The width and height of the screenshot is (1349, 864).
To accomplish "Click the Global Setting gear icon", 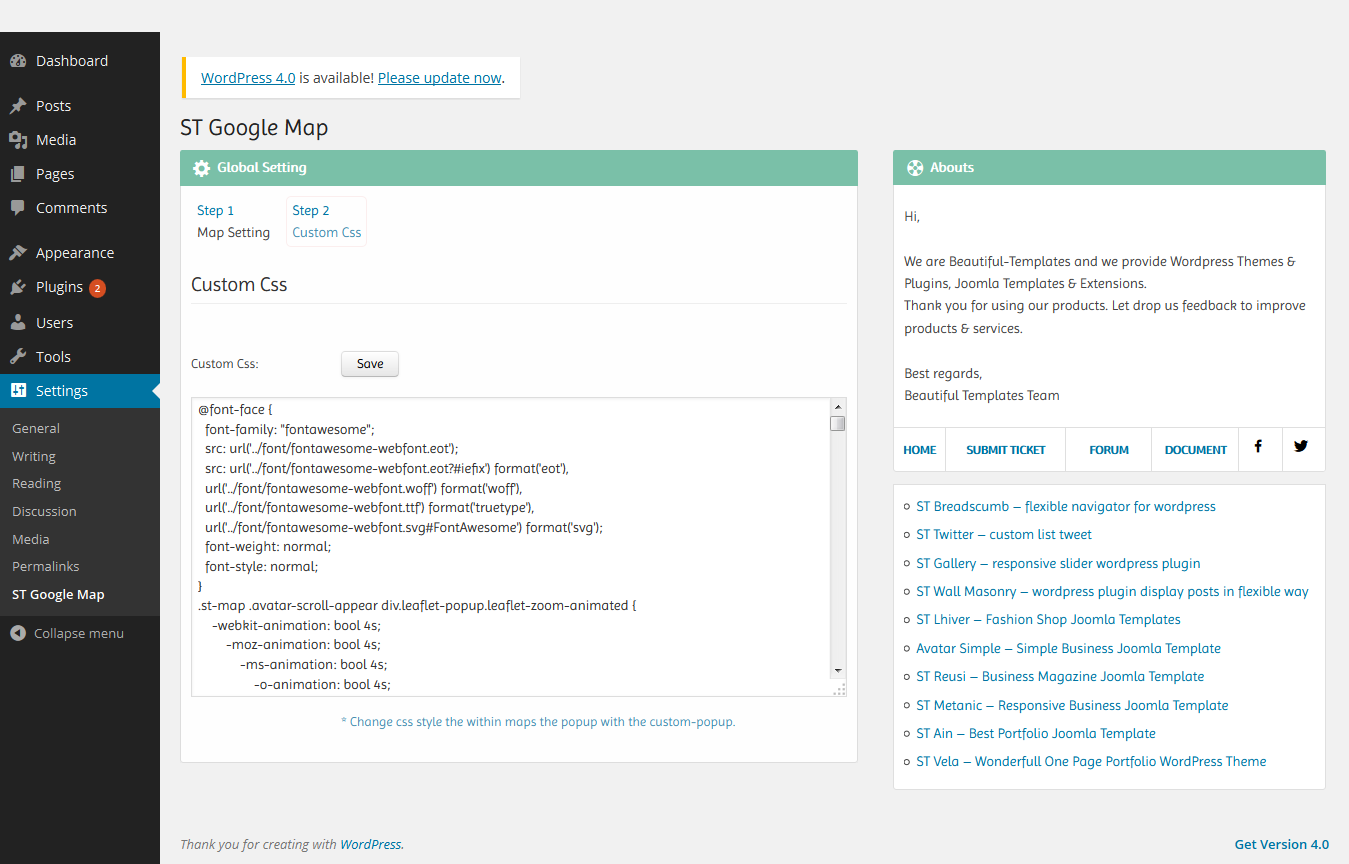I will 201,168.
